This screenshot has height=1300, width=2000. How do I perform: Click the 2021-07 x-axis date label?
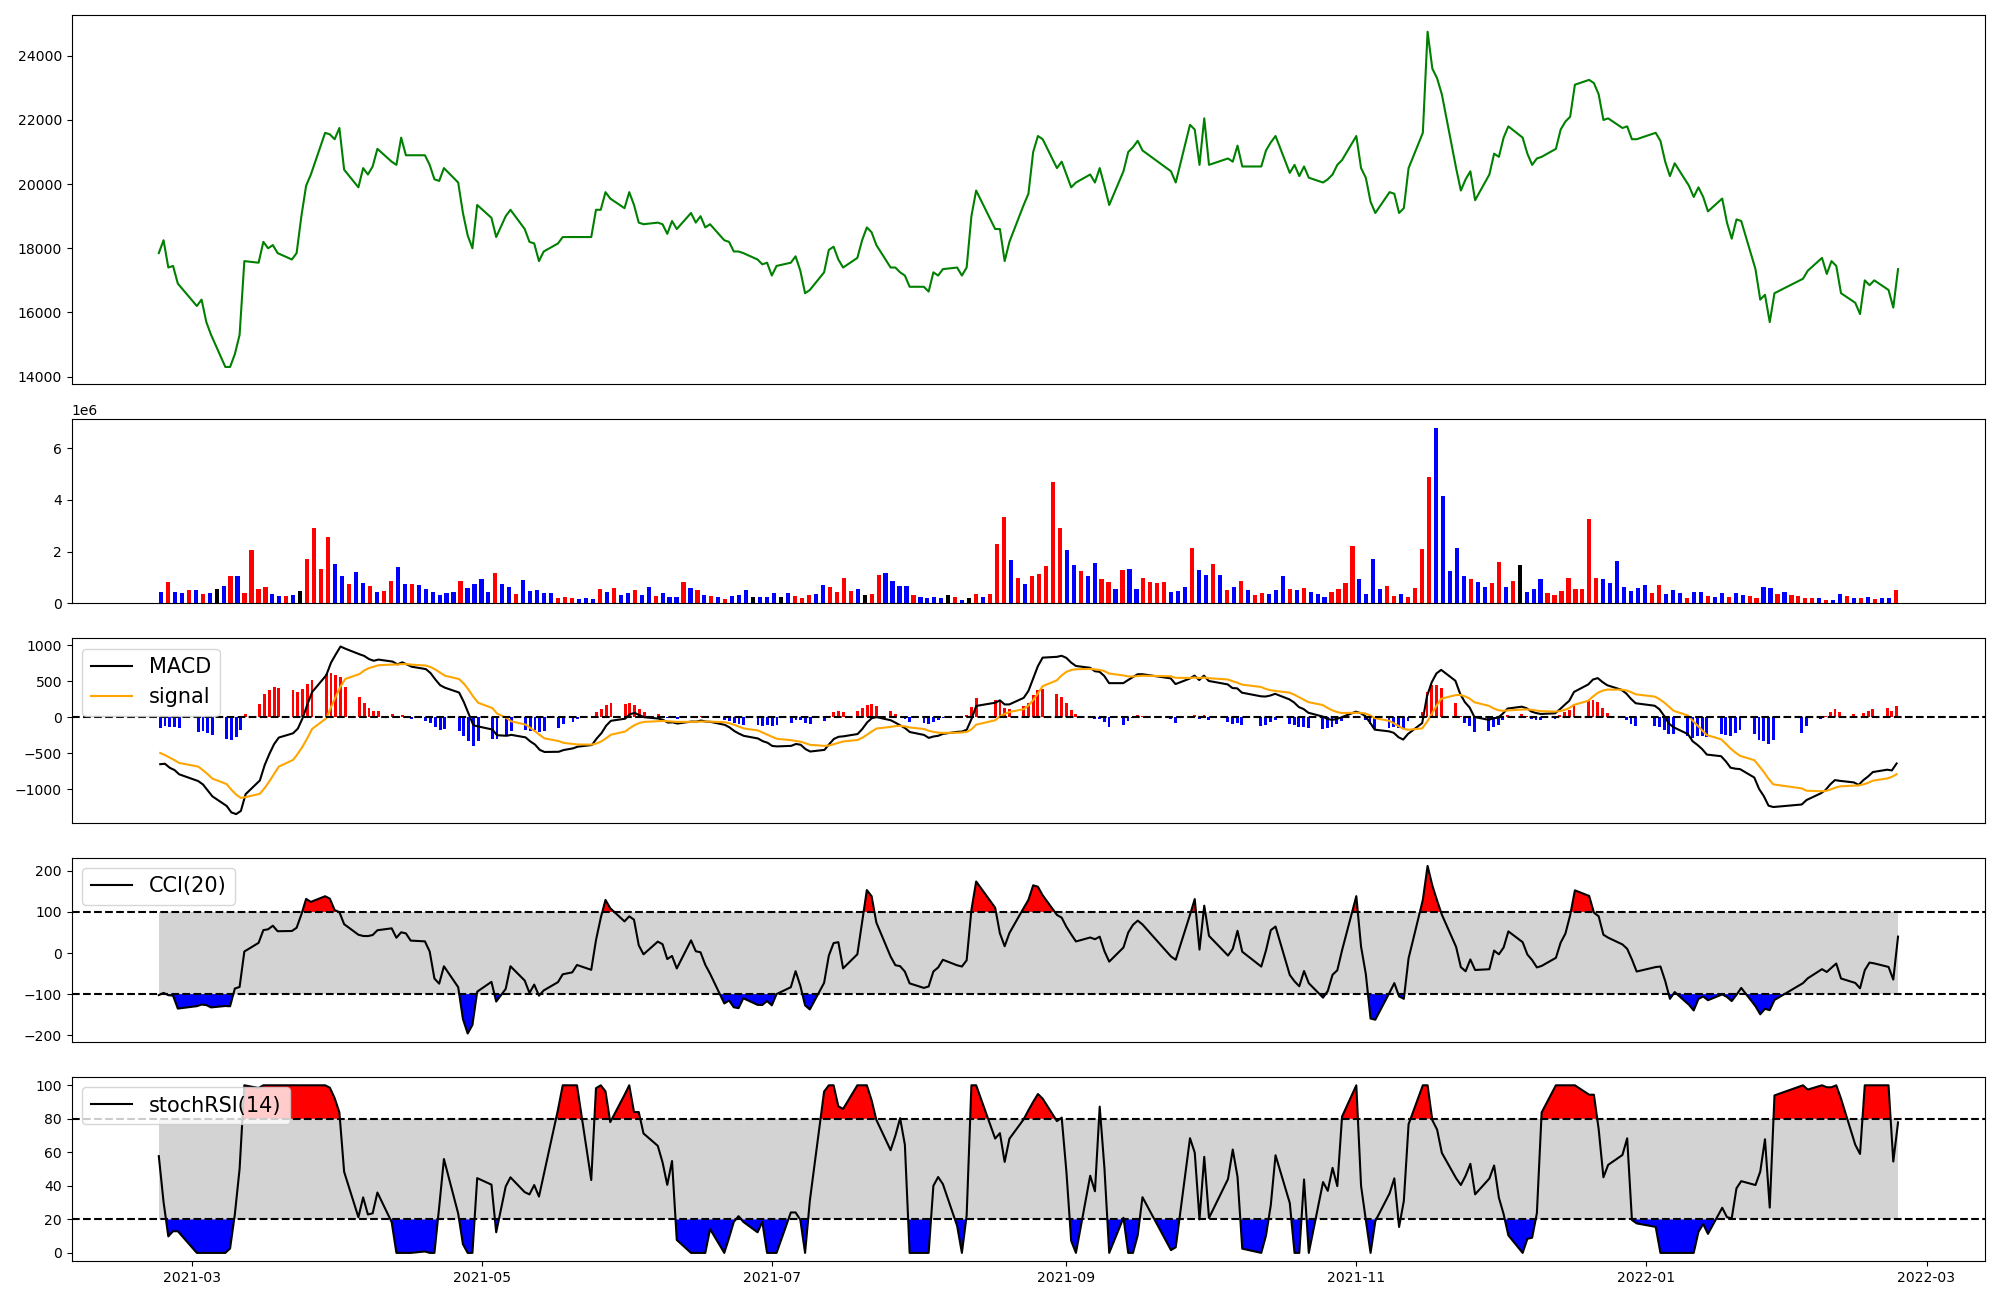pyautogui.click(x=773, y=1277)
